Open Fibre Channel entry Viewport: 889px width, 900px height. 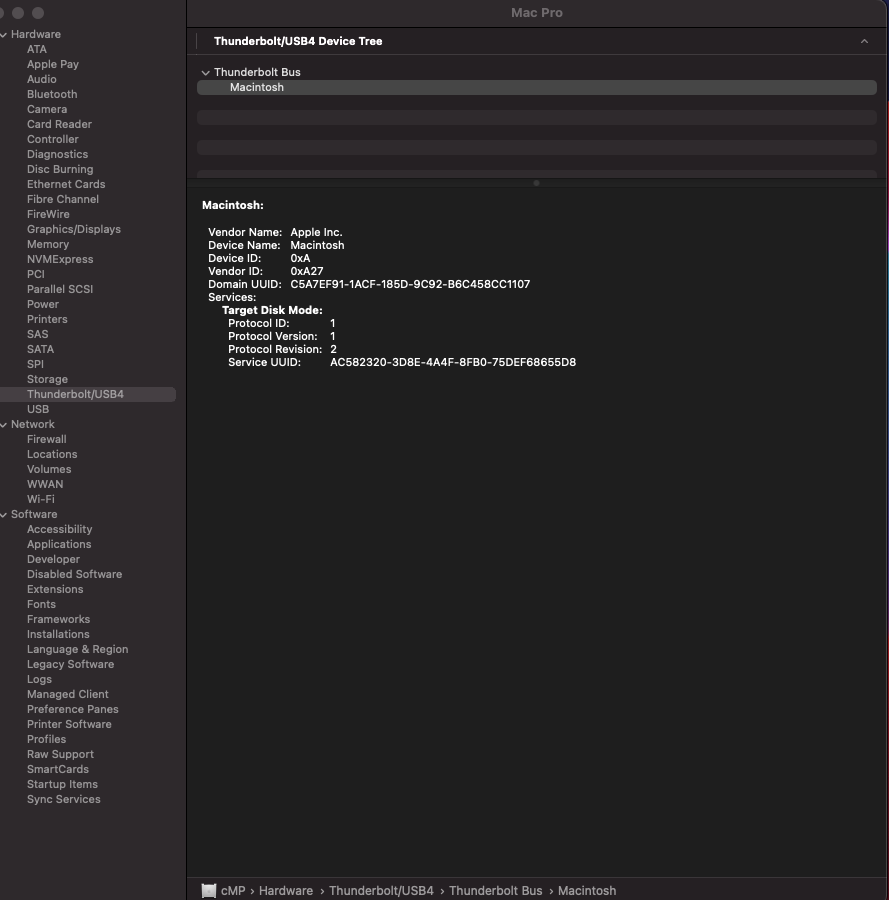(63, 199)
